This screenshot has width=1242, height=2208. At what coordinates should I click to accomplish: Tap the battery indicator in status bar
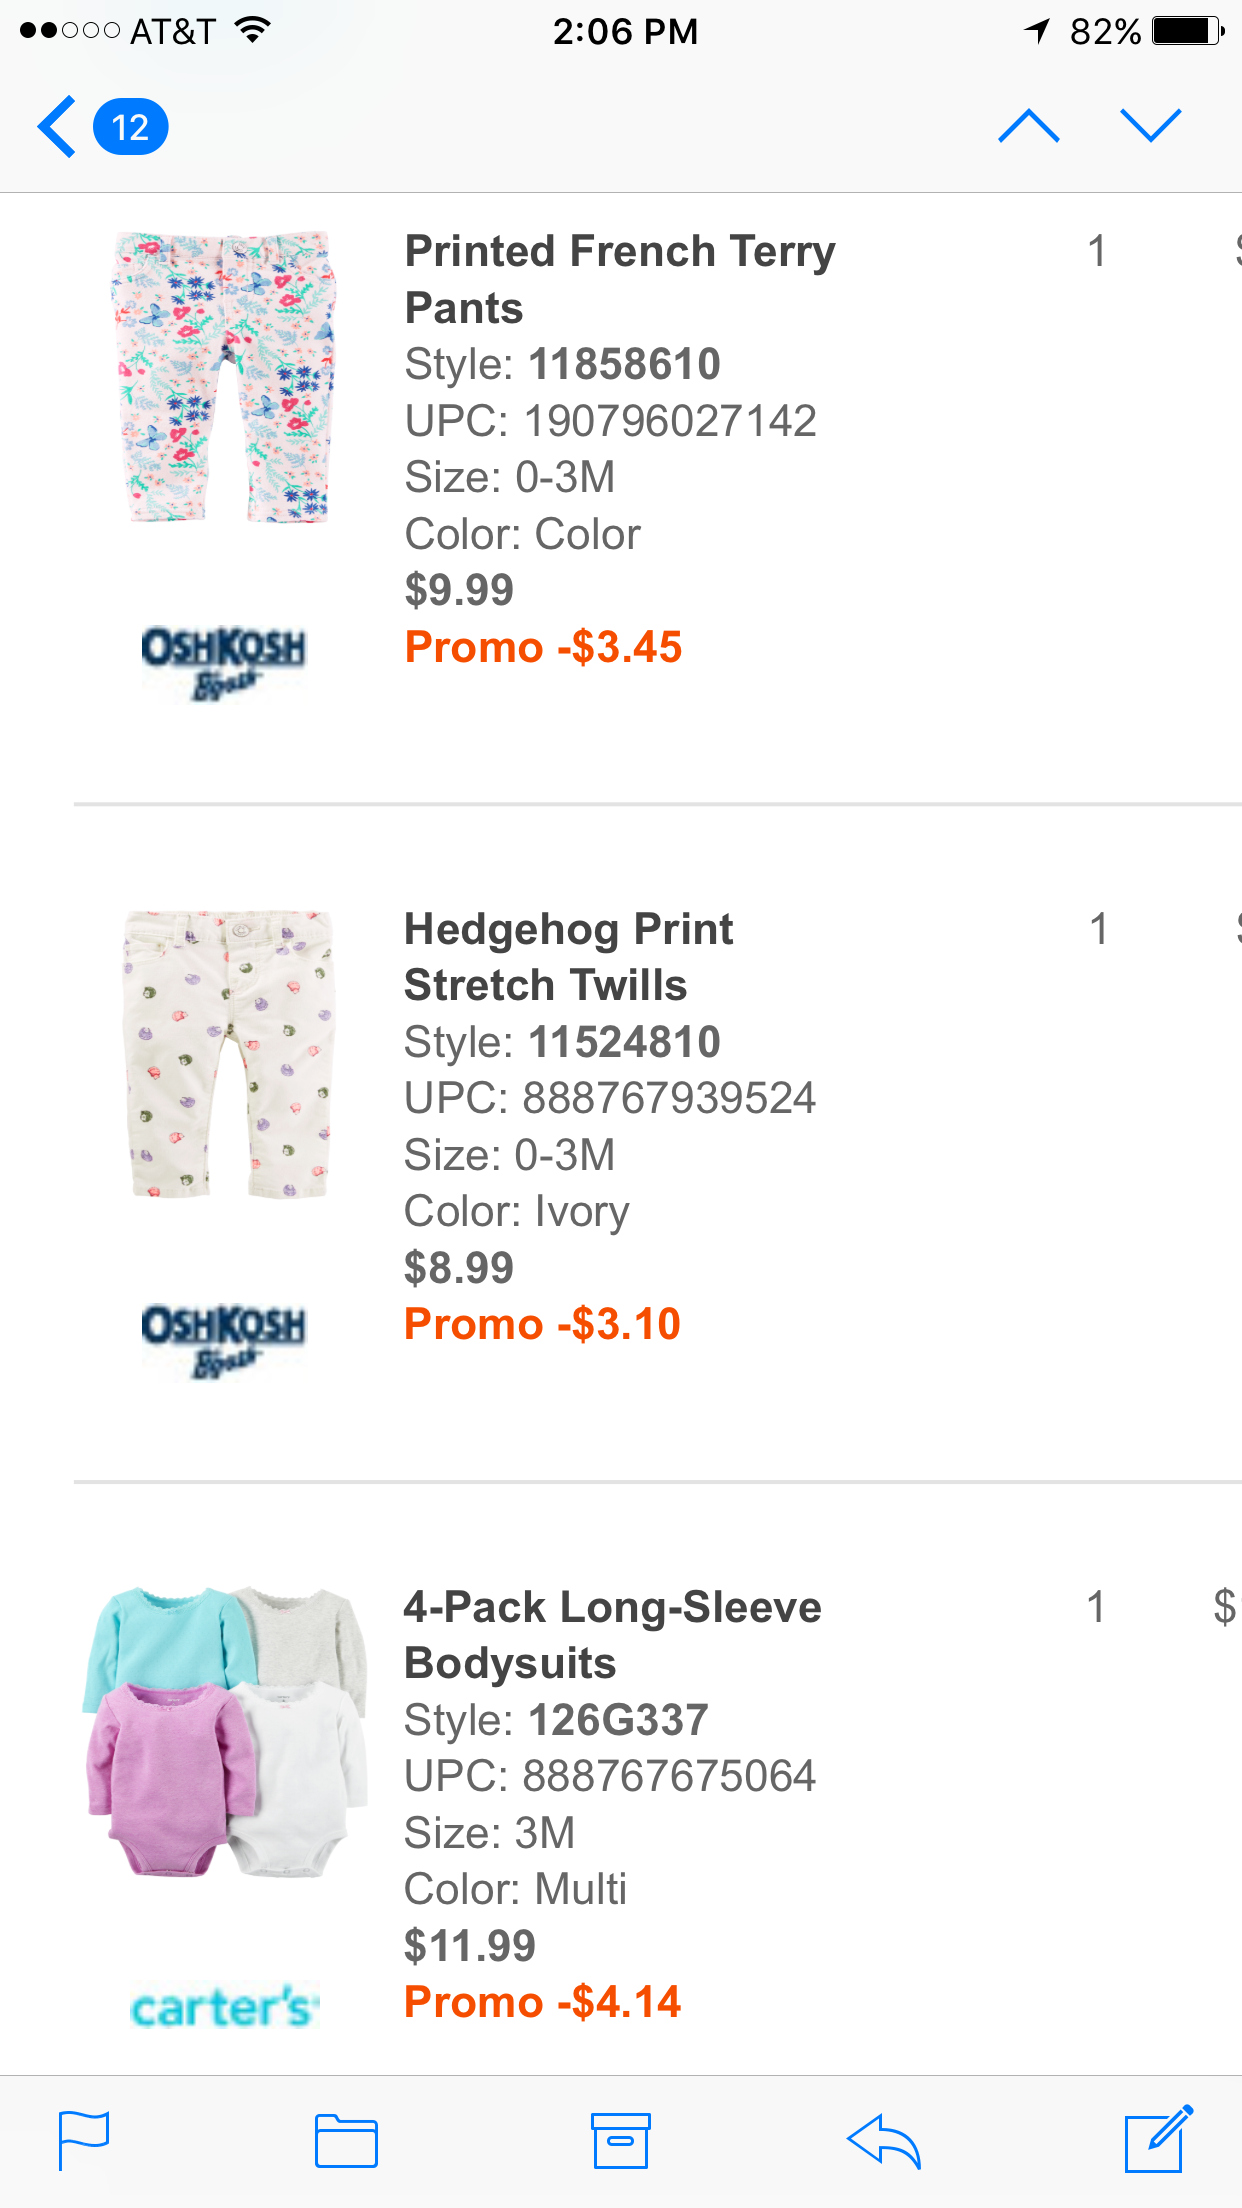point(1187,32)
